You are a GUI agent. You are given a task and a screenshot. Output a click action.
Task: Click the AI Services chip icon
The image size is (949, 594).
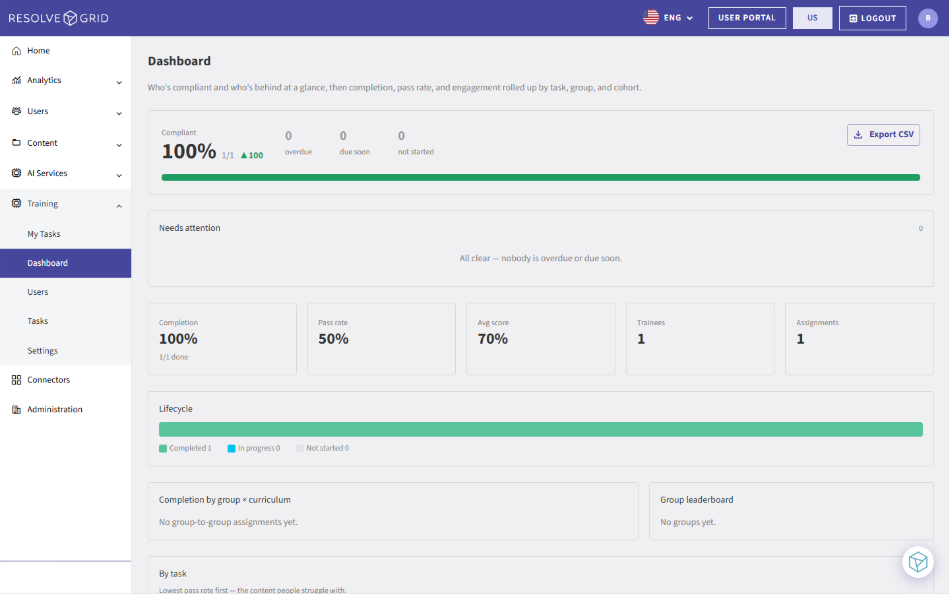(x=16, y=173)
